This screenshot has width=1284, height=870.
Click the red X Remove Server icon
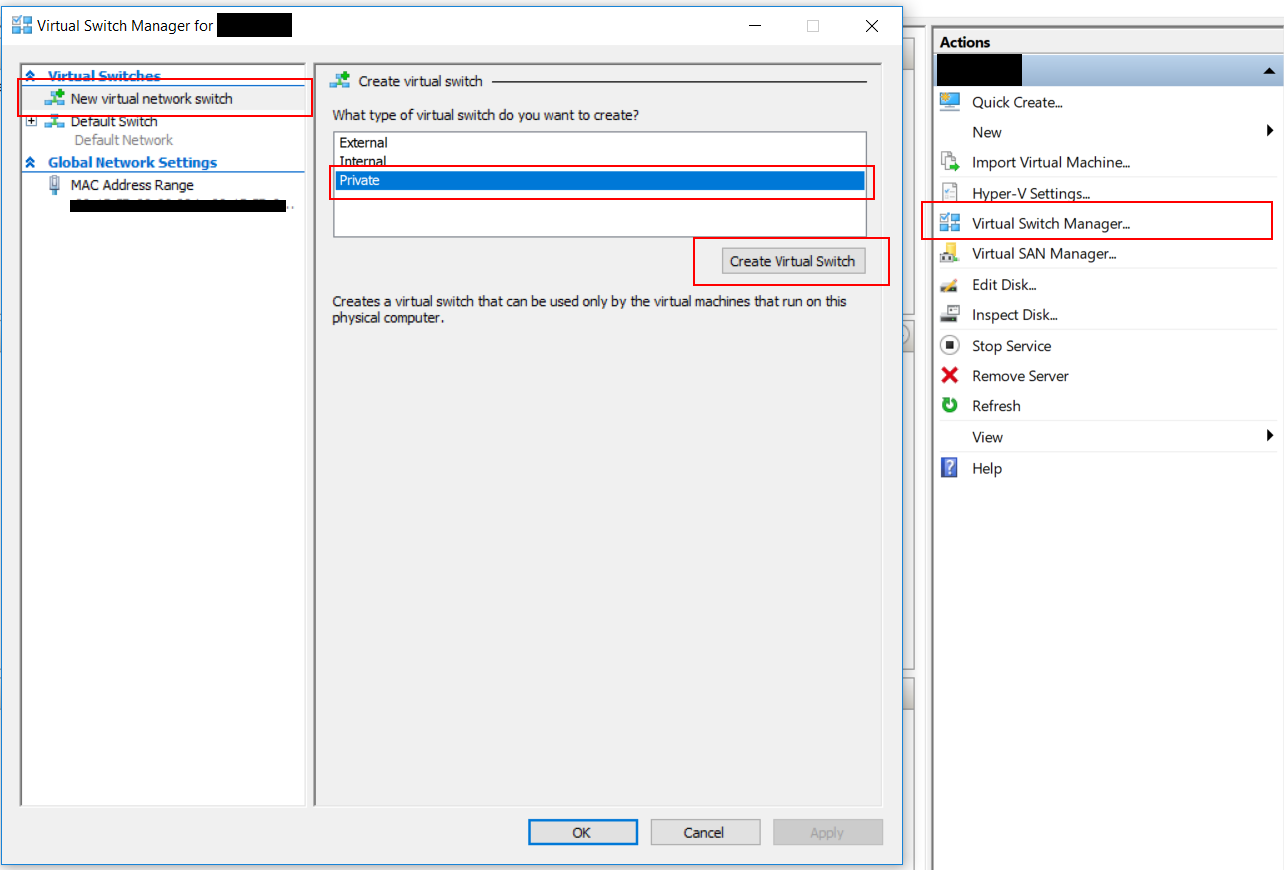950,376
